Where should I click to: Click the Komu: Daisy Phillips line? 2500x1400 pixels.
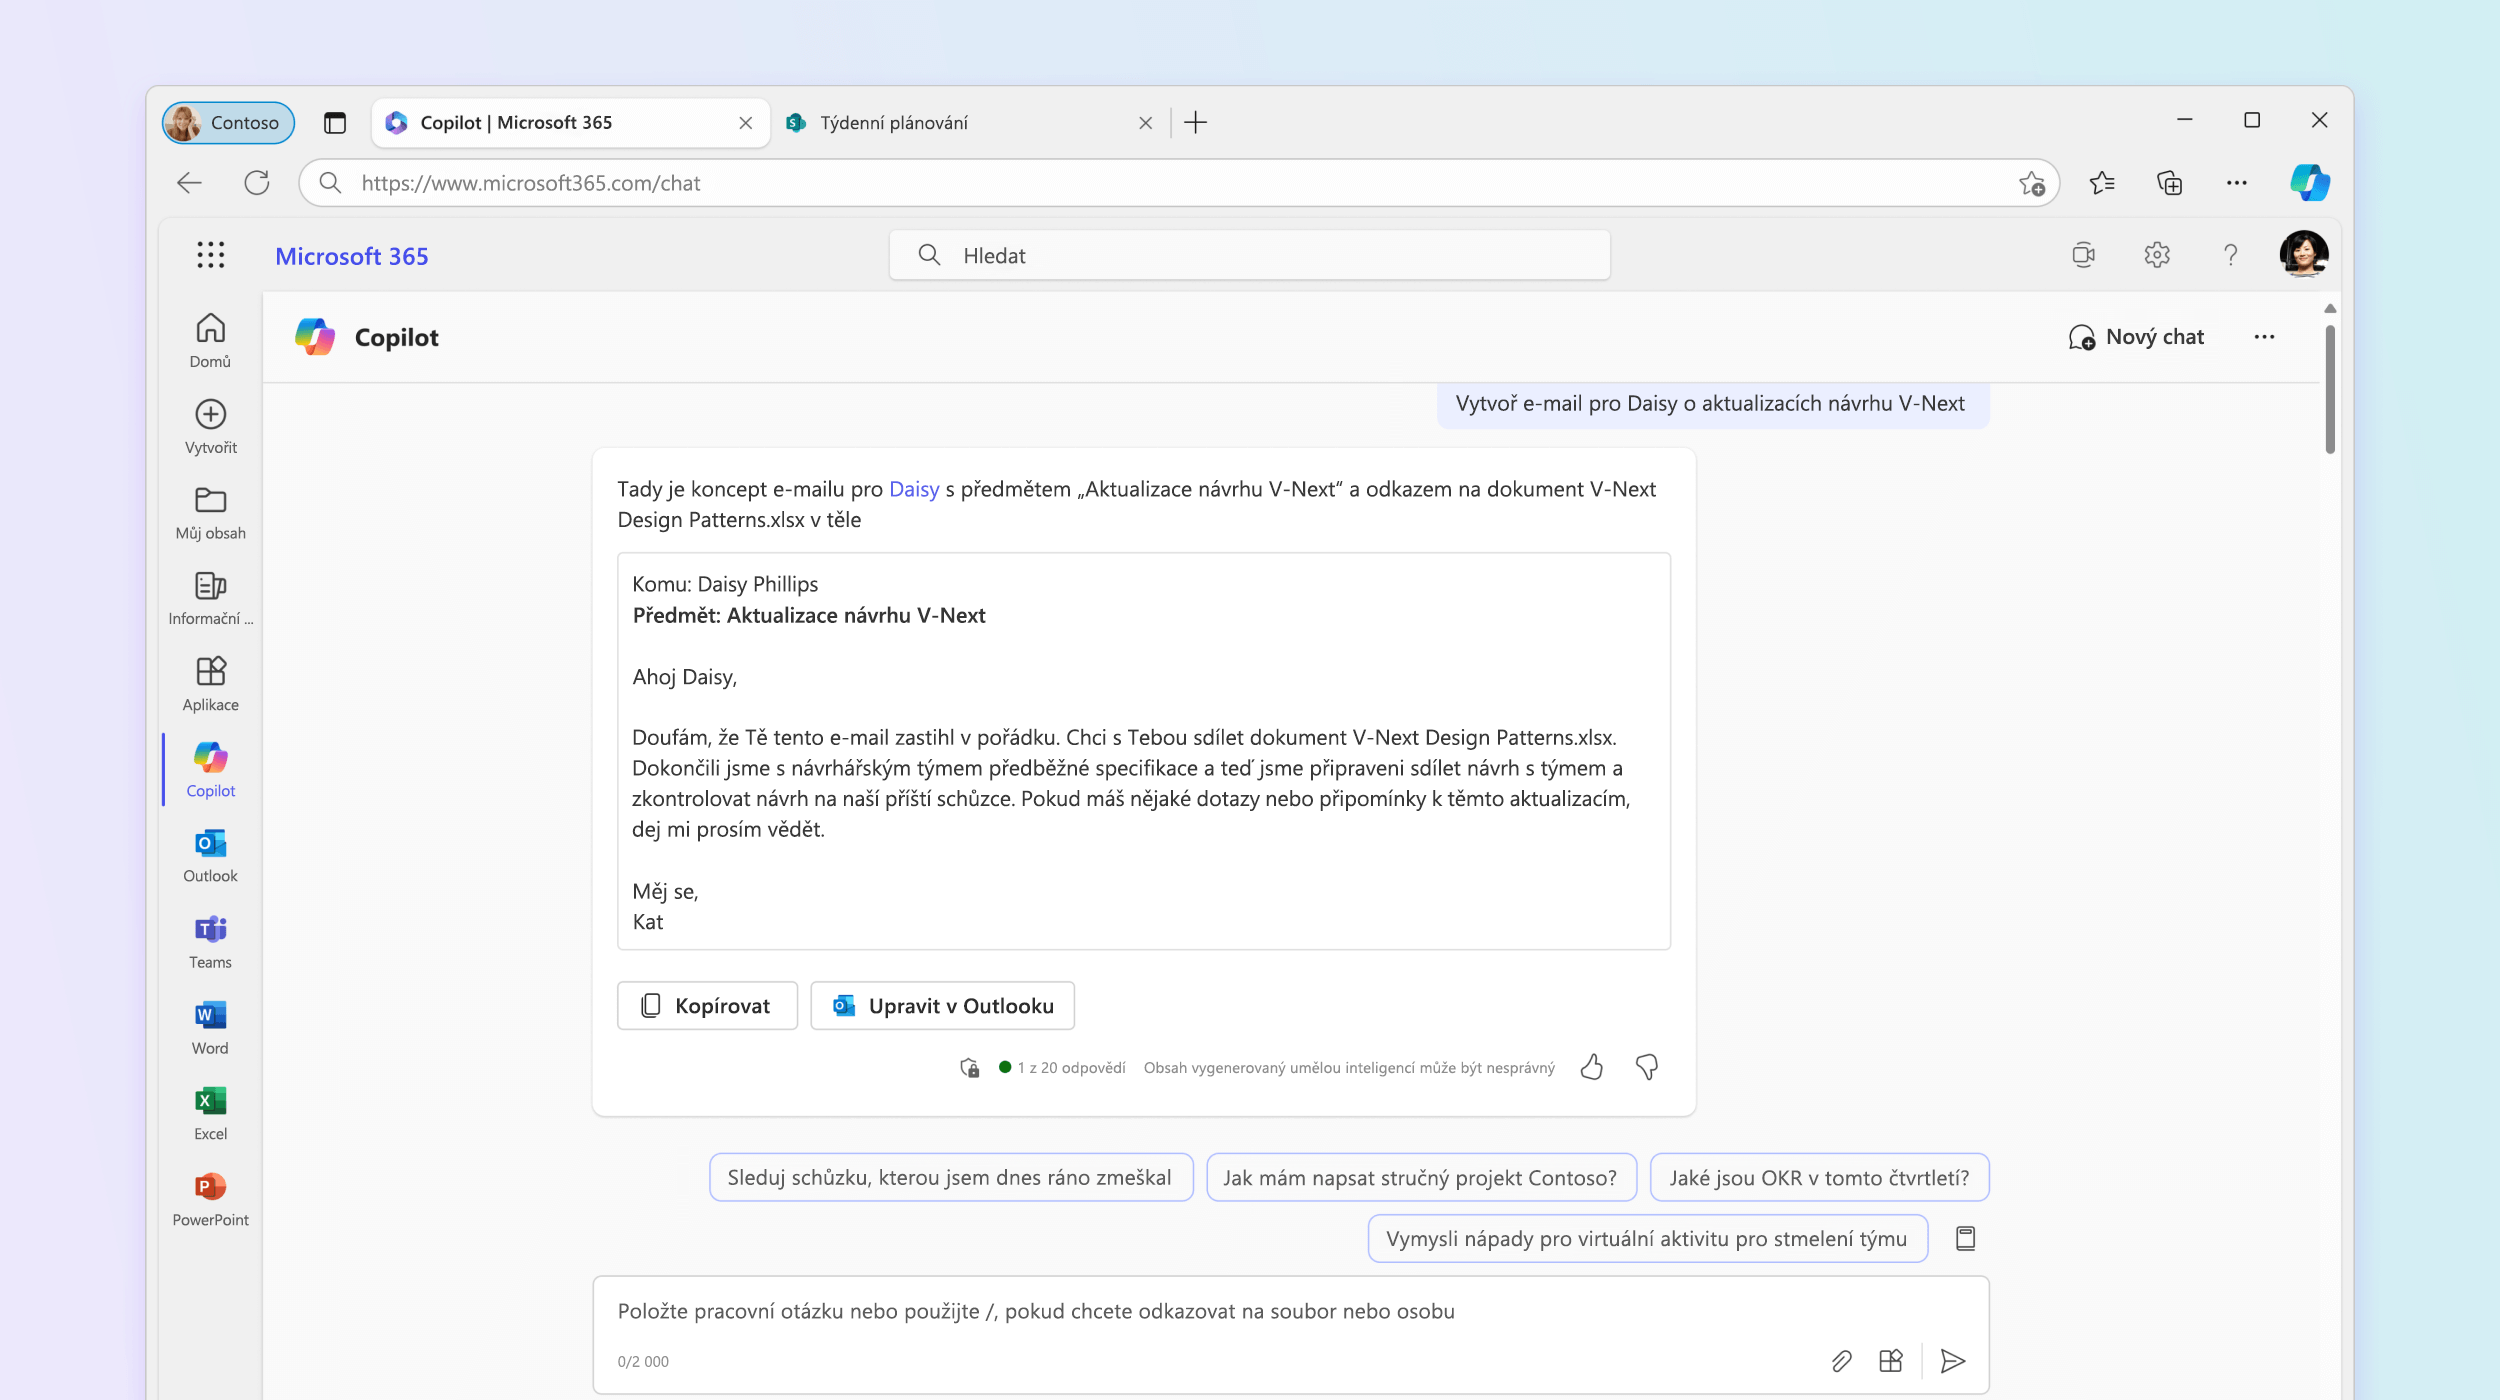[x=725, y=584]
